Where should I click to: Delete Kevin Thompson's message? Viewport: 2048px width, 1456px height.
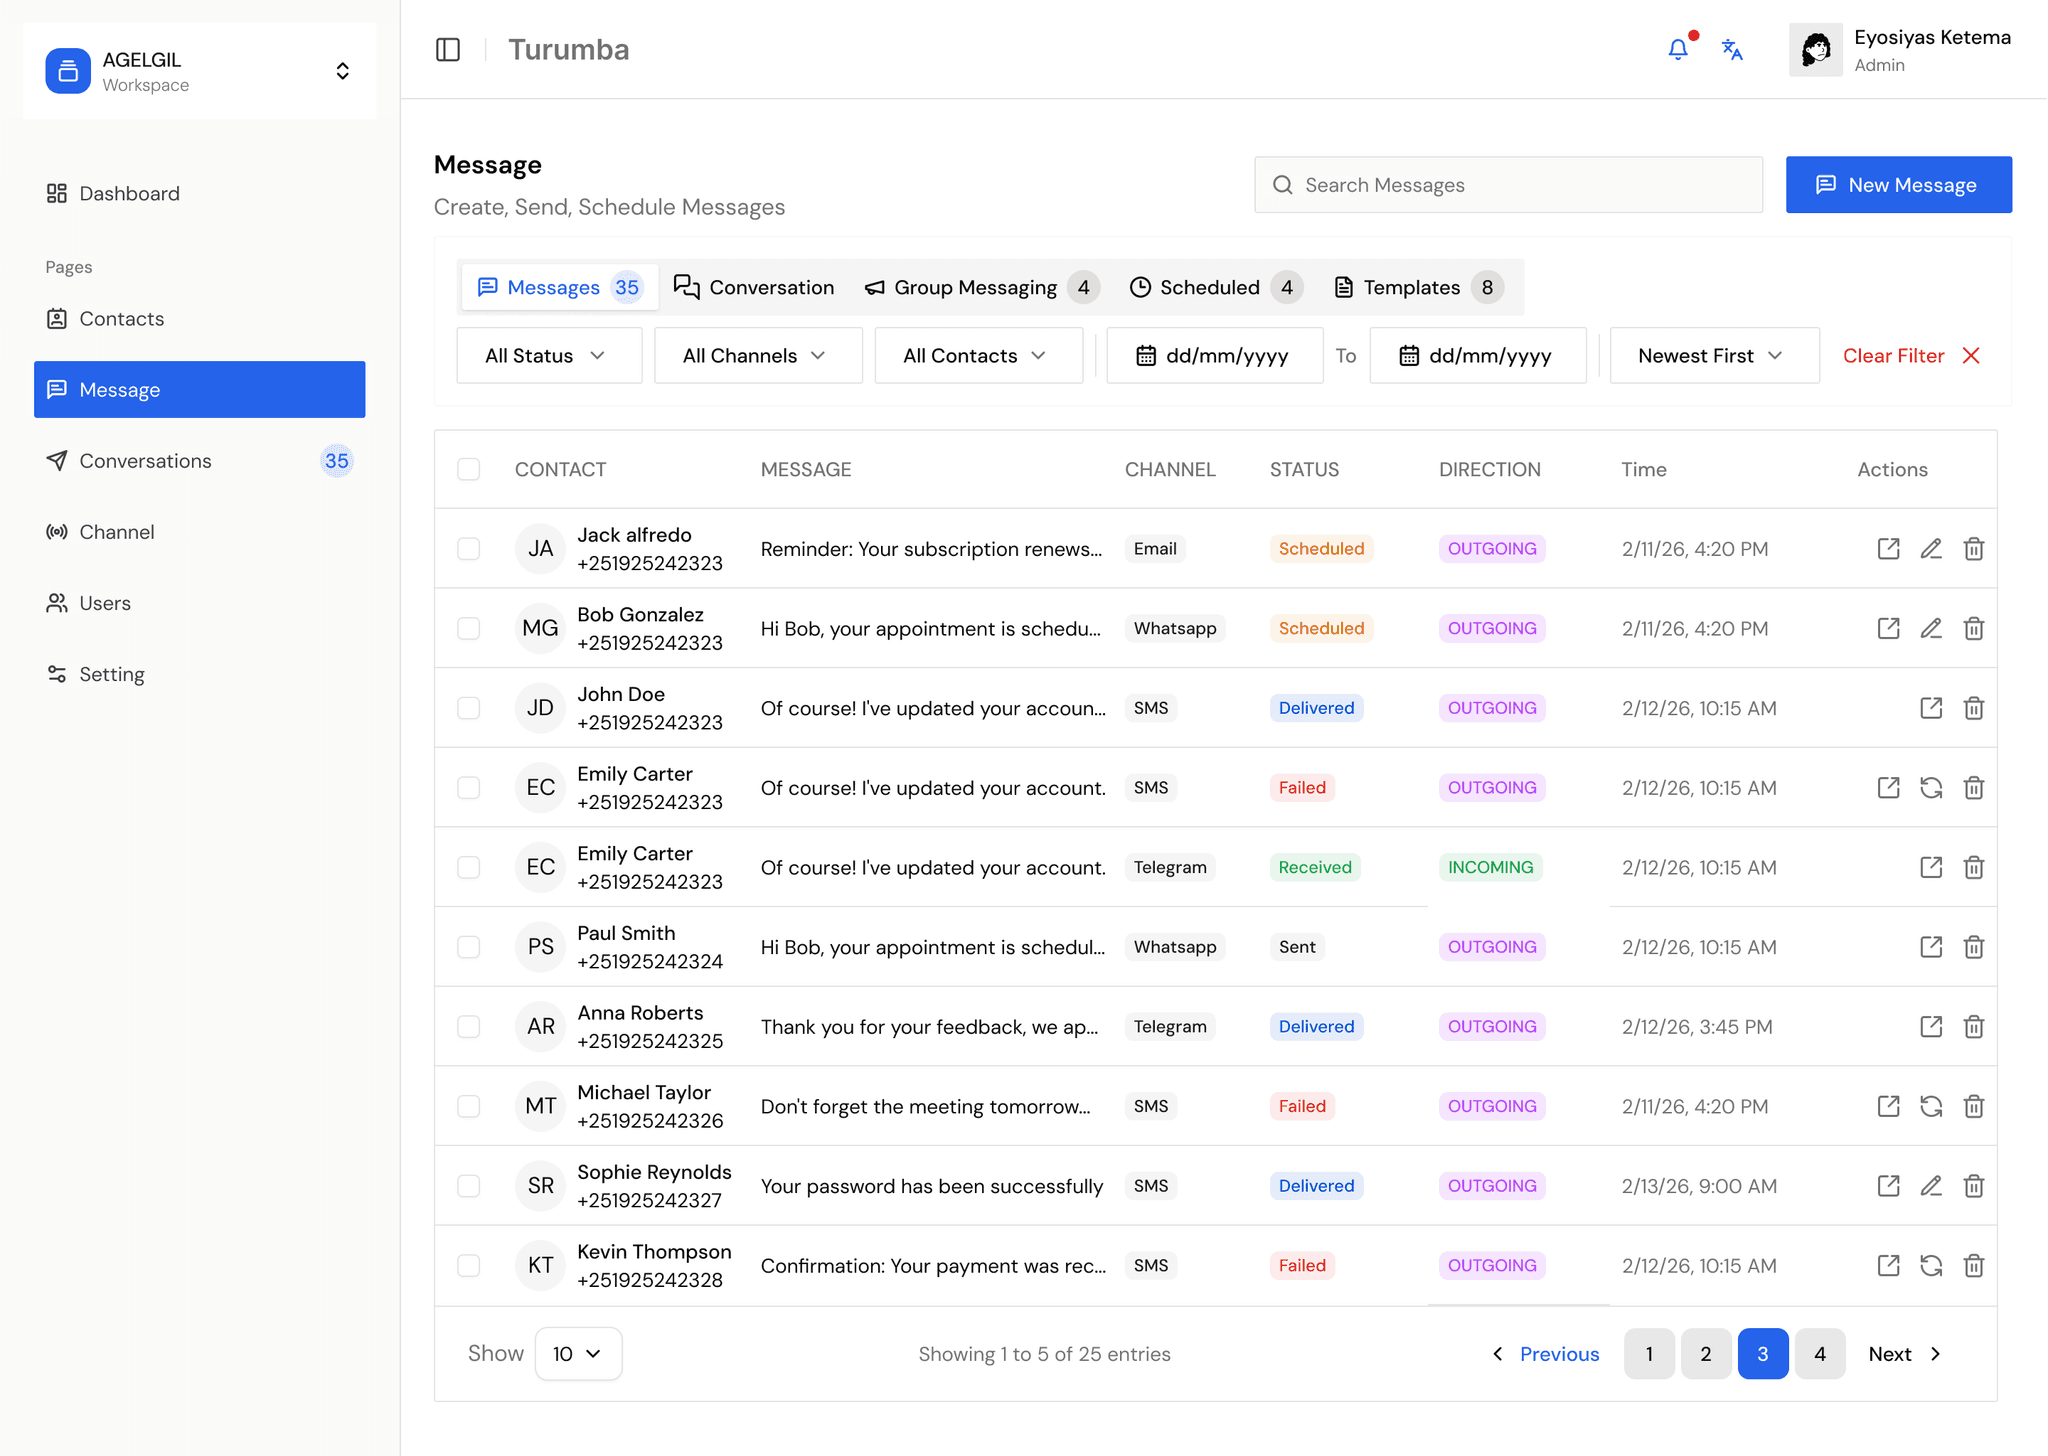coord(1974,1265)
